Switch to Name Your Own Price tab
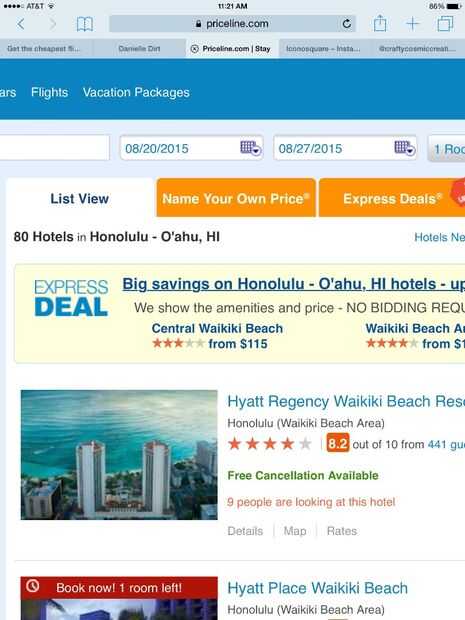The width and height of the screenshot is (465, 620). click(x=236, y=198)
